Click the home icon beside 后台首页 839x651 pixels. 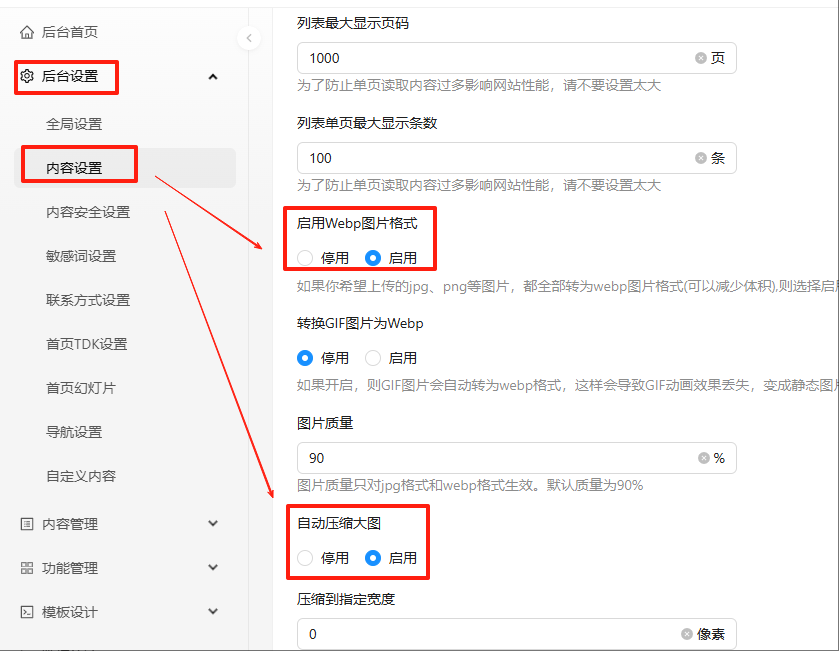point(27,32)
